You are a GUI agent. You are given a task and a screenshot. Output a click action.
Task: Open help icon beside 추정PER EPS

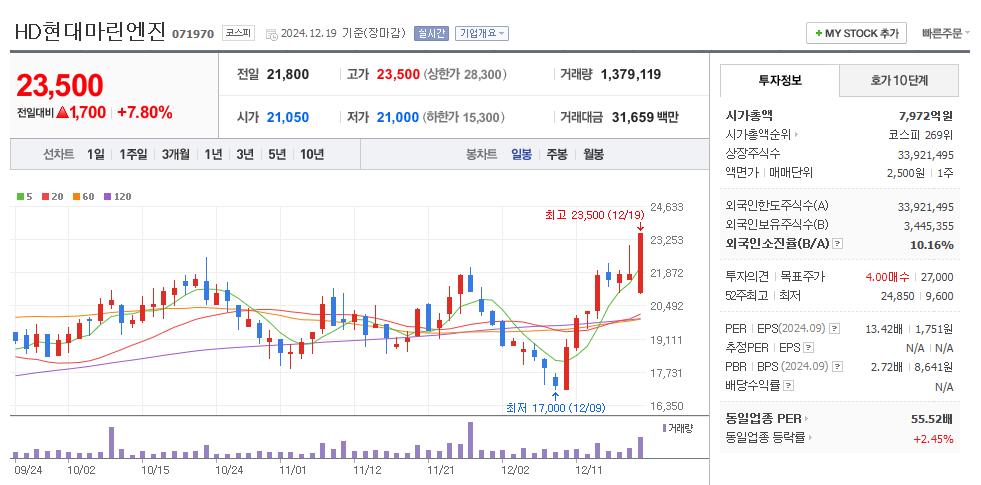click(x=809, y=347)
